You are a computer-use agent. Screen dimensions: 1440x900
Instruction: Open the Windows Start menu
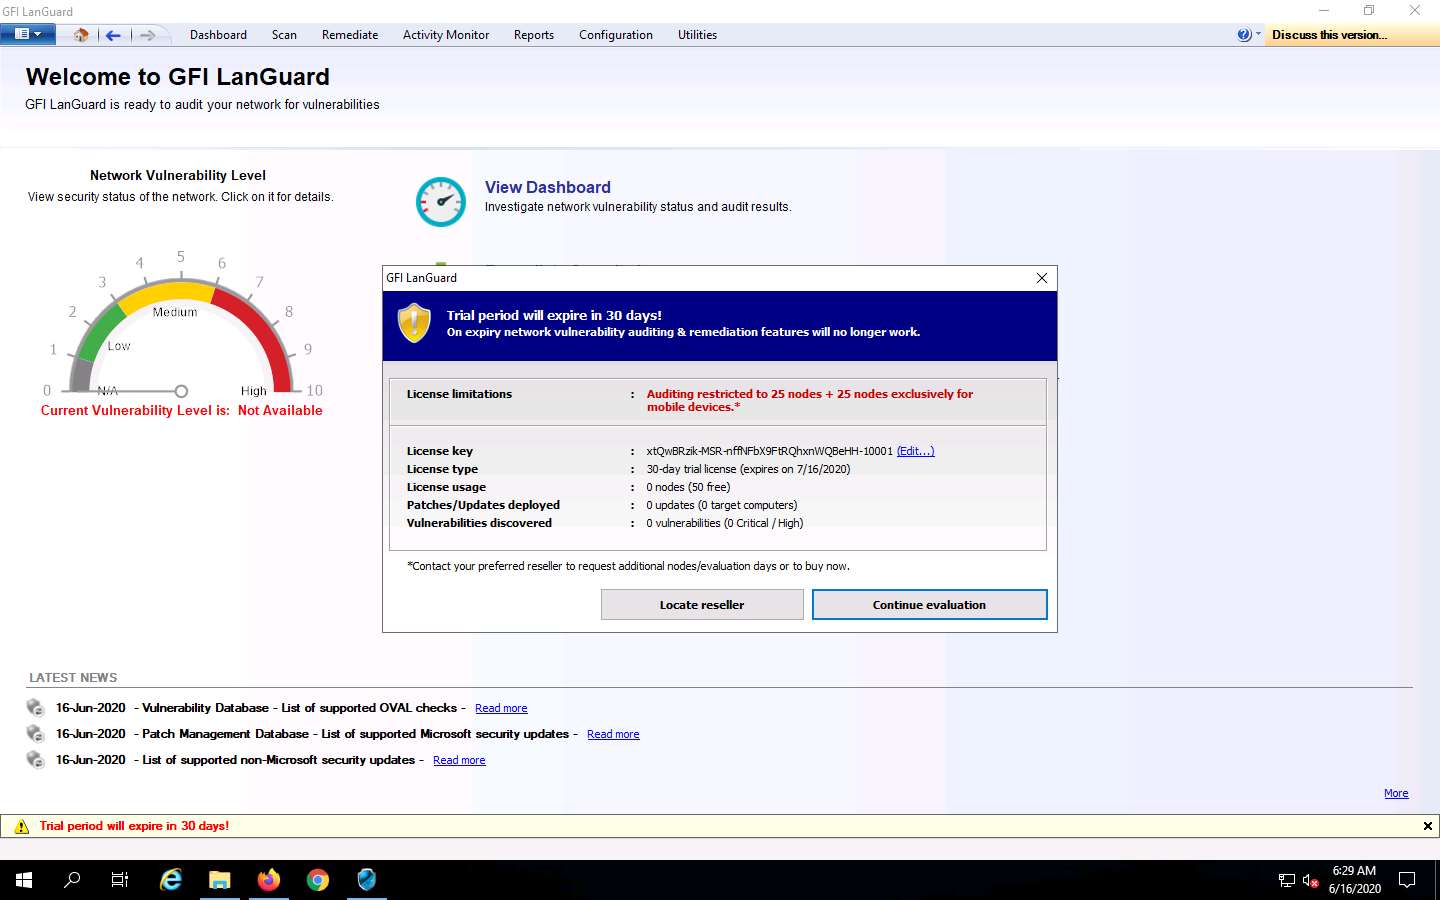(x=24, y=880)
